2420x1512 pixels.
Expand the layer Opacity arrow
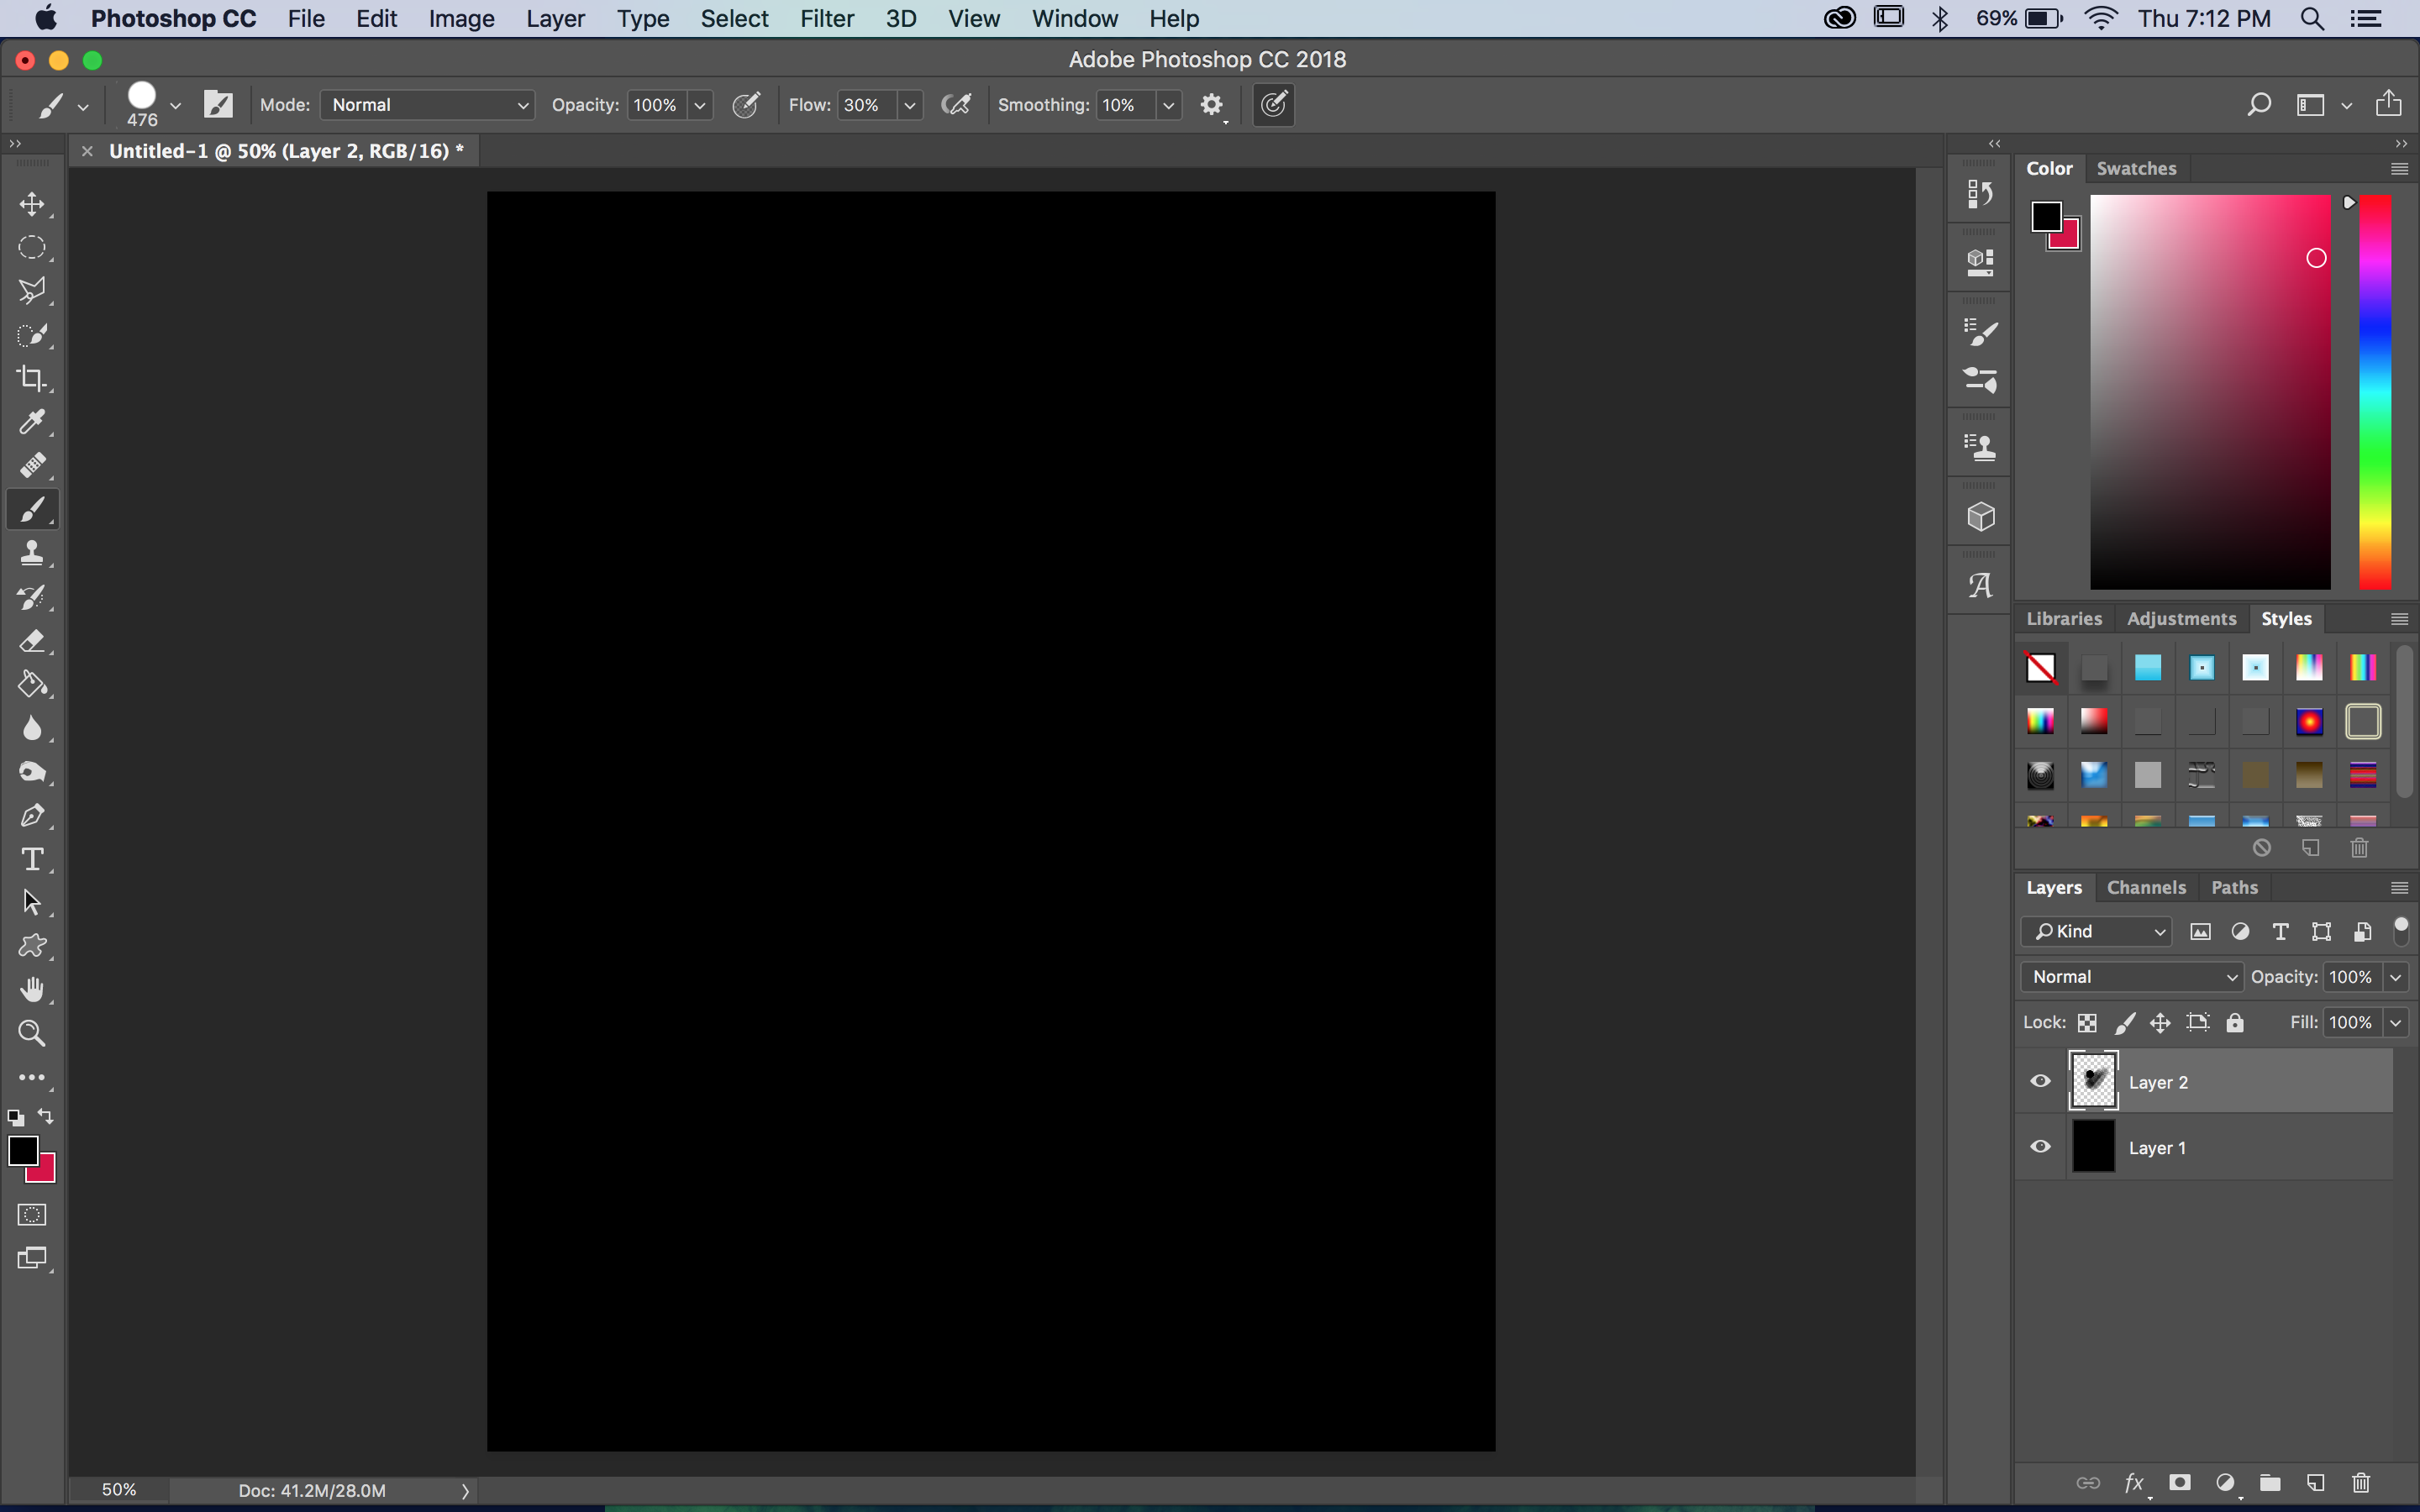(x=2395, y=977)
